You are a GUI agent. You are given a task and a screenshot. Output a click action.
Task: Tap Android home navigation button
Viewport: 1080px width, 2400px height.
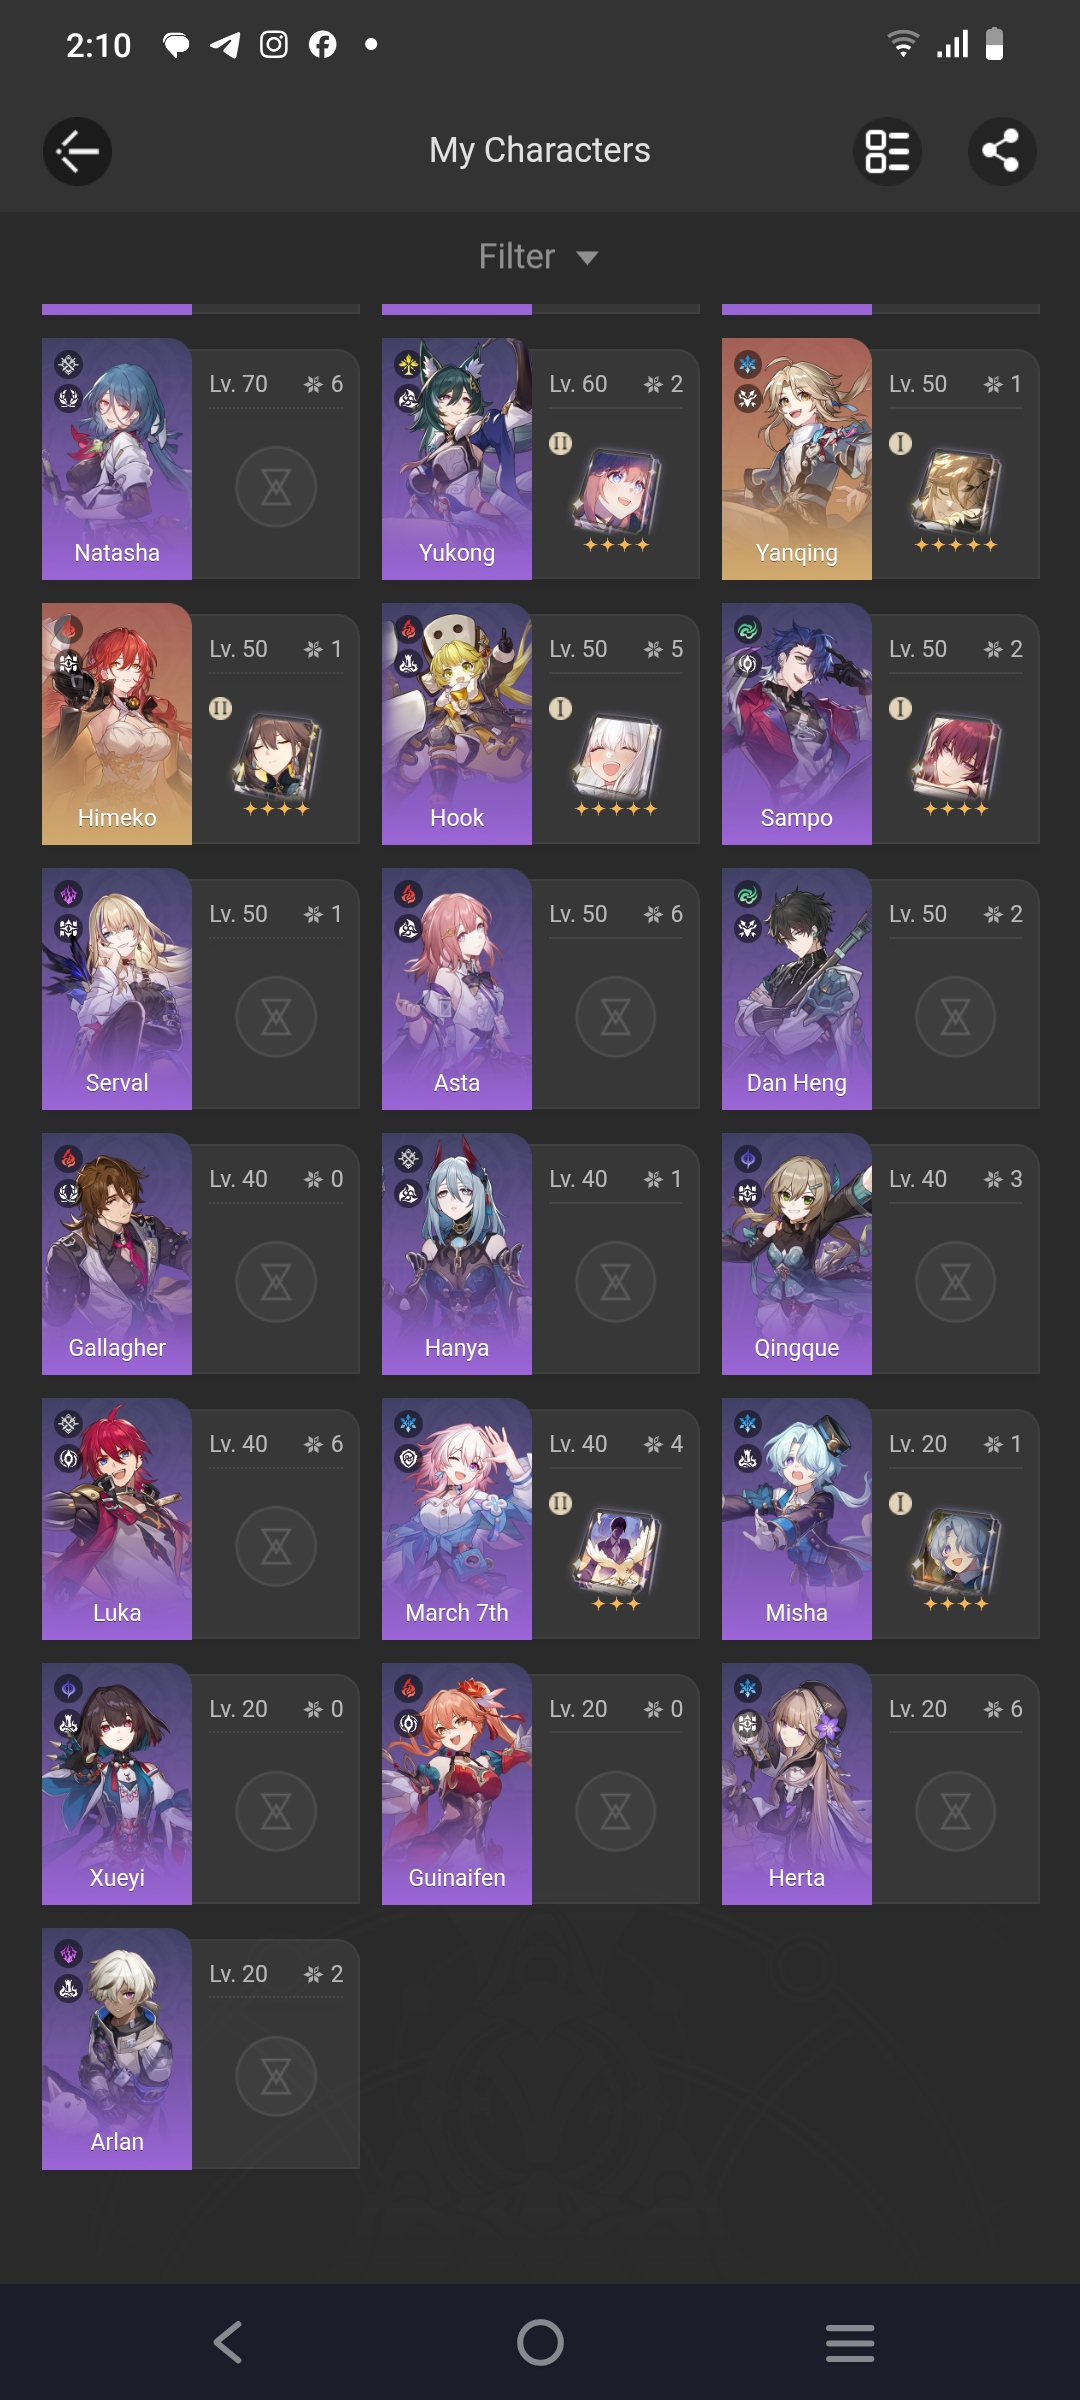(540, 2342)
